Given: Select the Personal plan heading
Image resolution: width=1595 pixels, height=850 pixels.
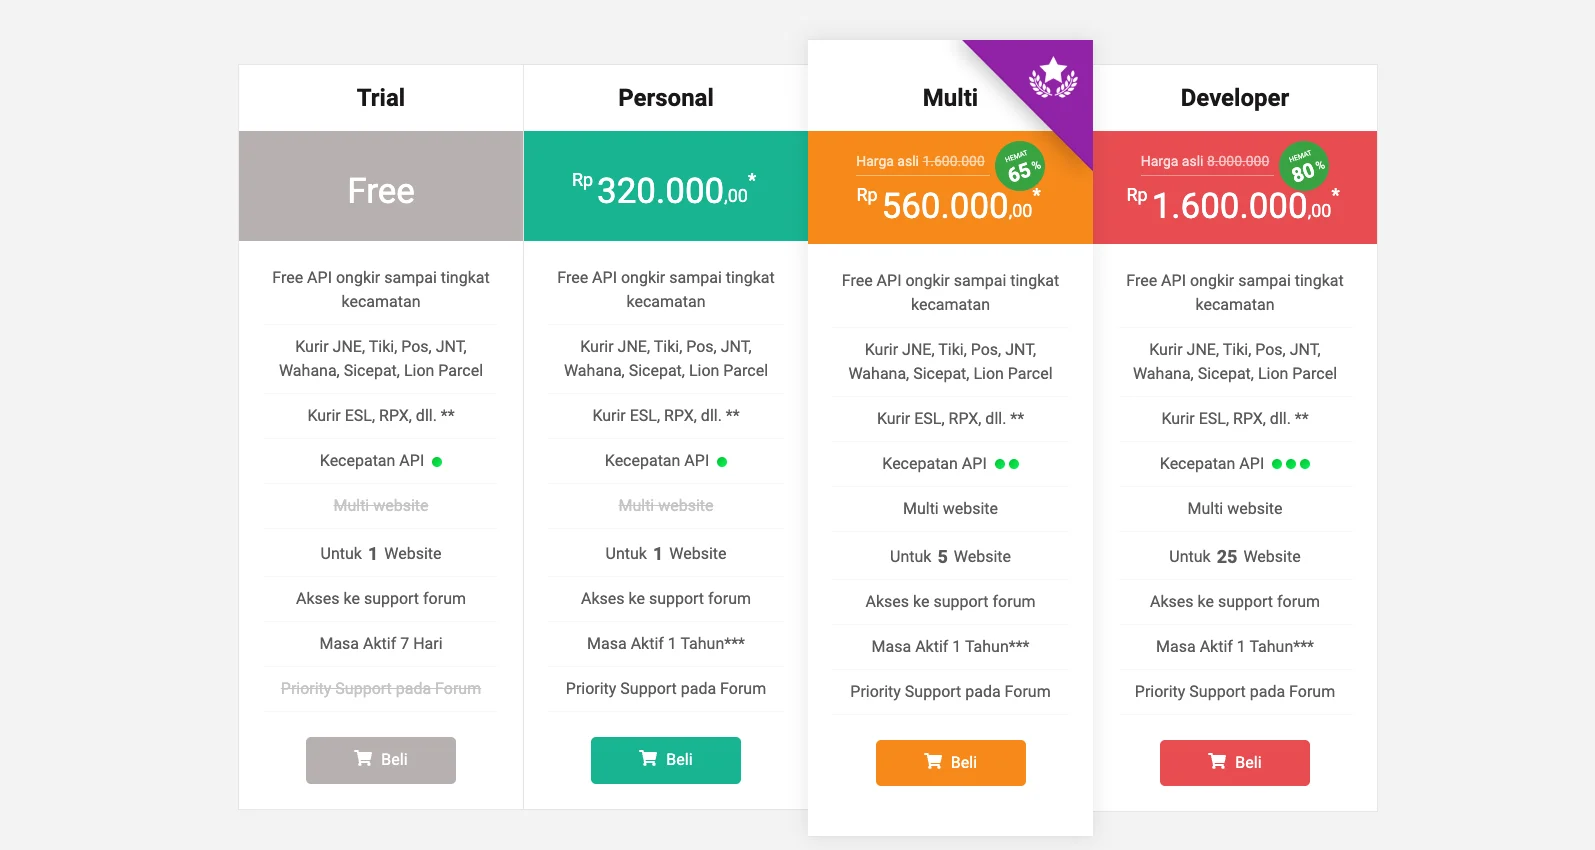Looking at the screenshot, I should (666, 98).
